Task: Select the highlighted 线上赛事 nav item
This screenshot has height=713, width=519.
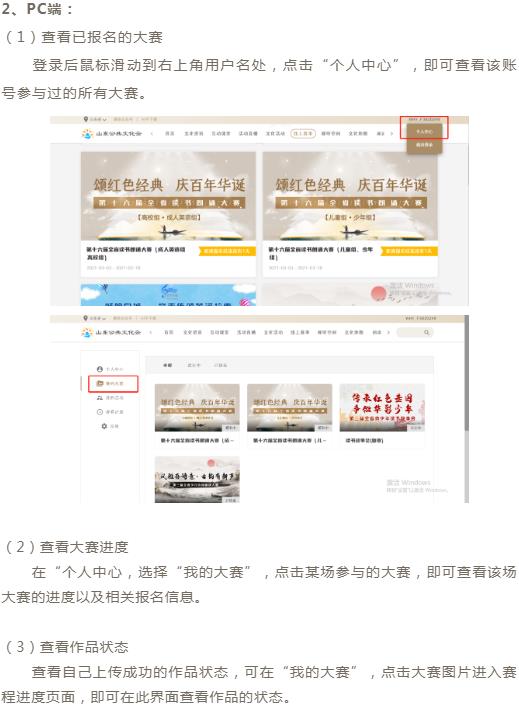Action: [303, 134]
